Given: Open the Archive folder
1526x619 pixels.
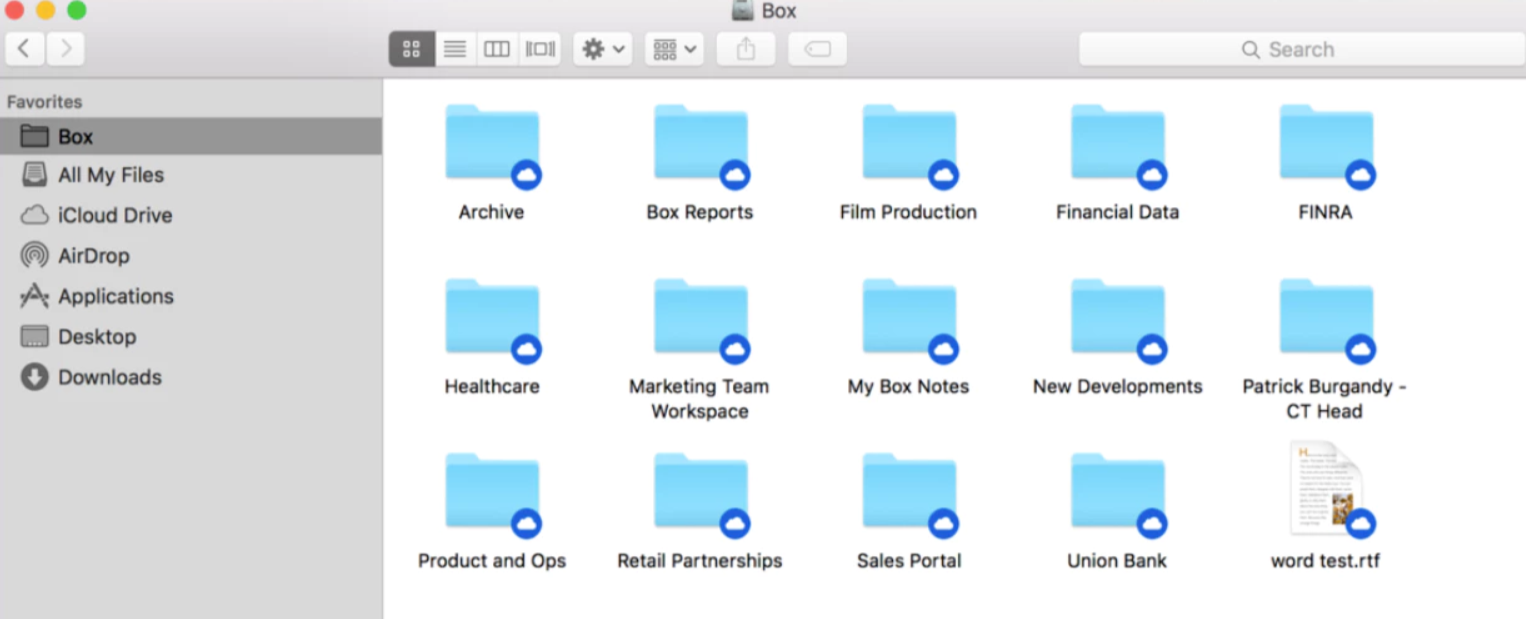Looking at the screenshot, I should (x=492, y=145).
